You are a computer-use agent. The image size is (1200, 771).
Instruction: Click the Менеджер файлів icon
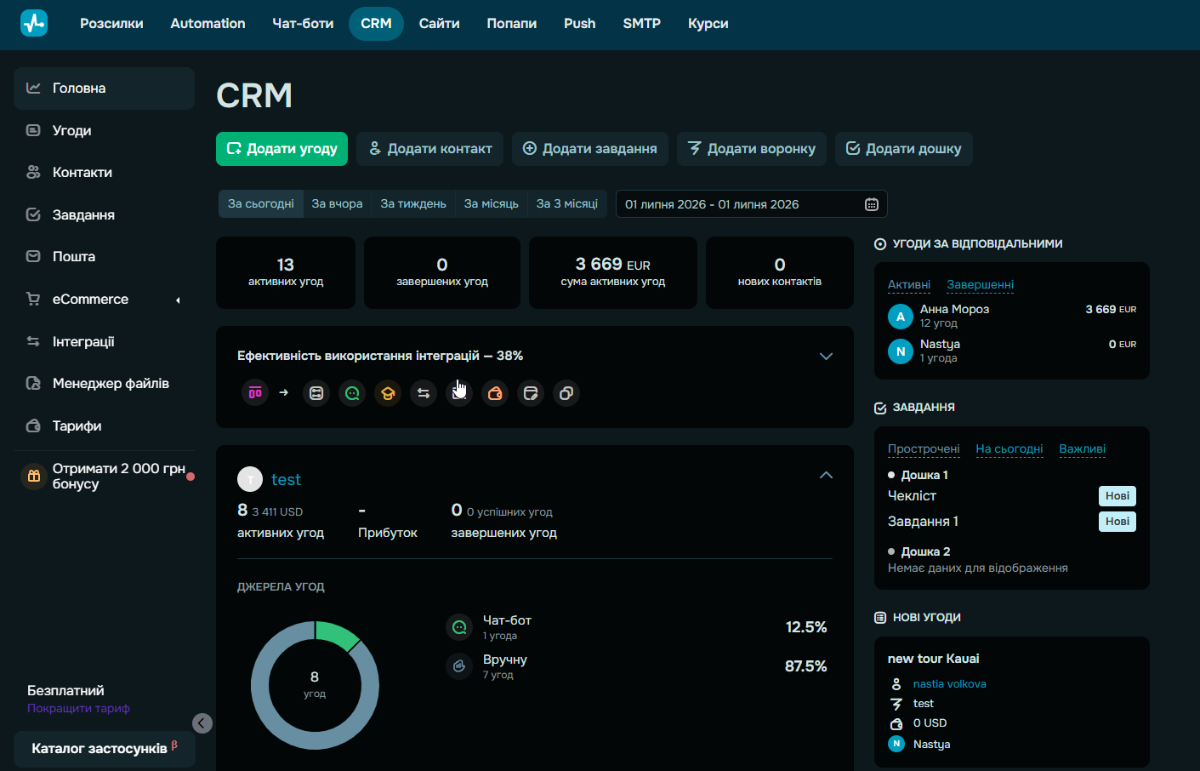(x=33, y=384)
